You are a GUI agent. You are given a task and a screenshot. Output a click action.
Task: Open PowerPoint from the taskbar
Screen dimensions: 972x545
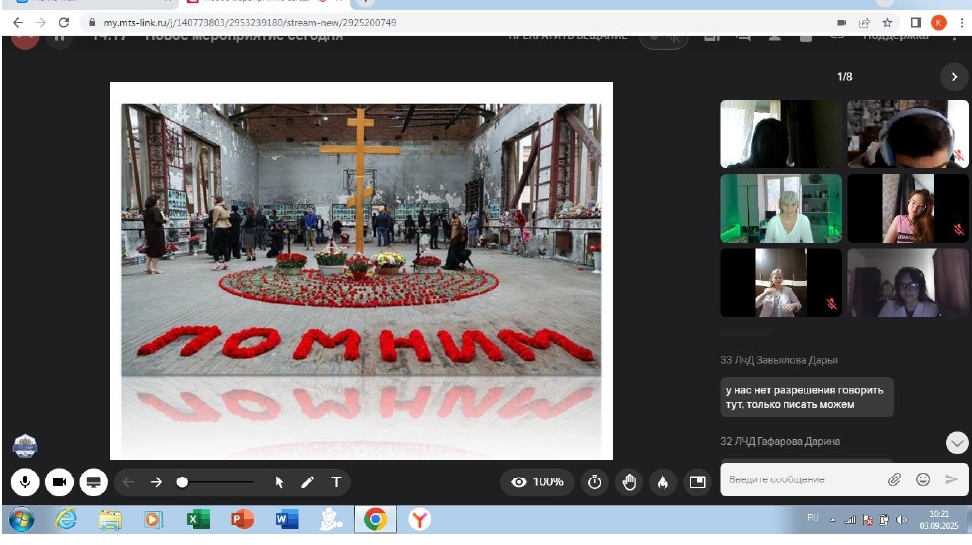pyautogui.click(x=242, y=519)
